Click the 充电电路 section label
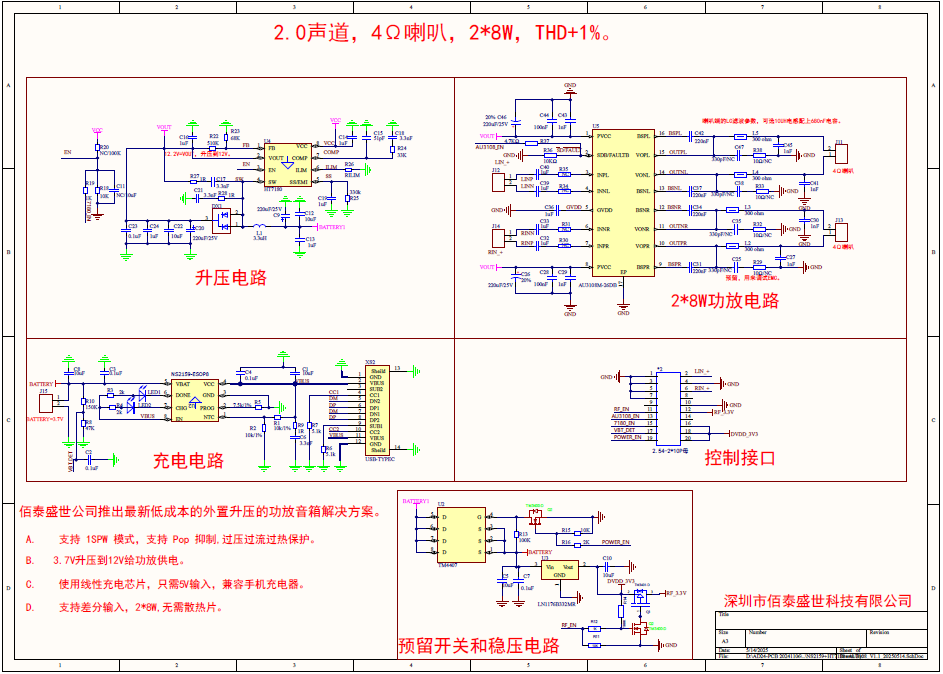The height and width of the screenshot is (674, 943). pos(188,460)
